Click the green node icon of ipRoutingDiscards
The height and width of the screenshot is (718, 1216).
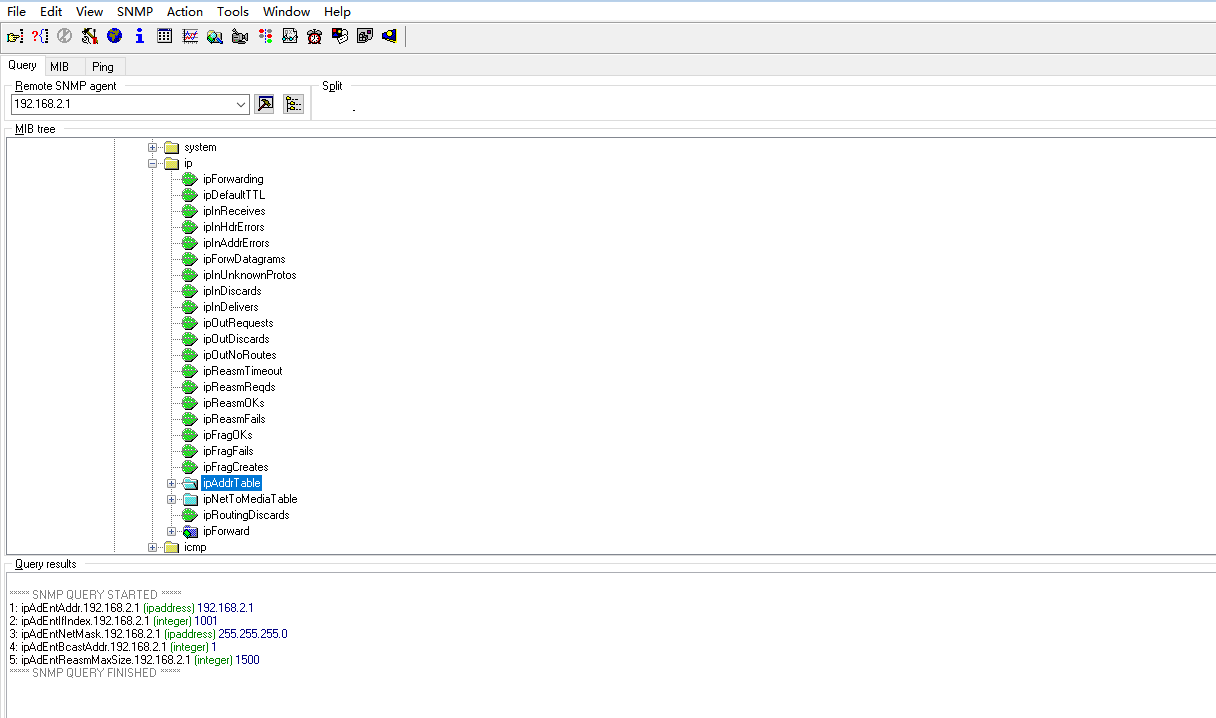click(x=189, y=515)
